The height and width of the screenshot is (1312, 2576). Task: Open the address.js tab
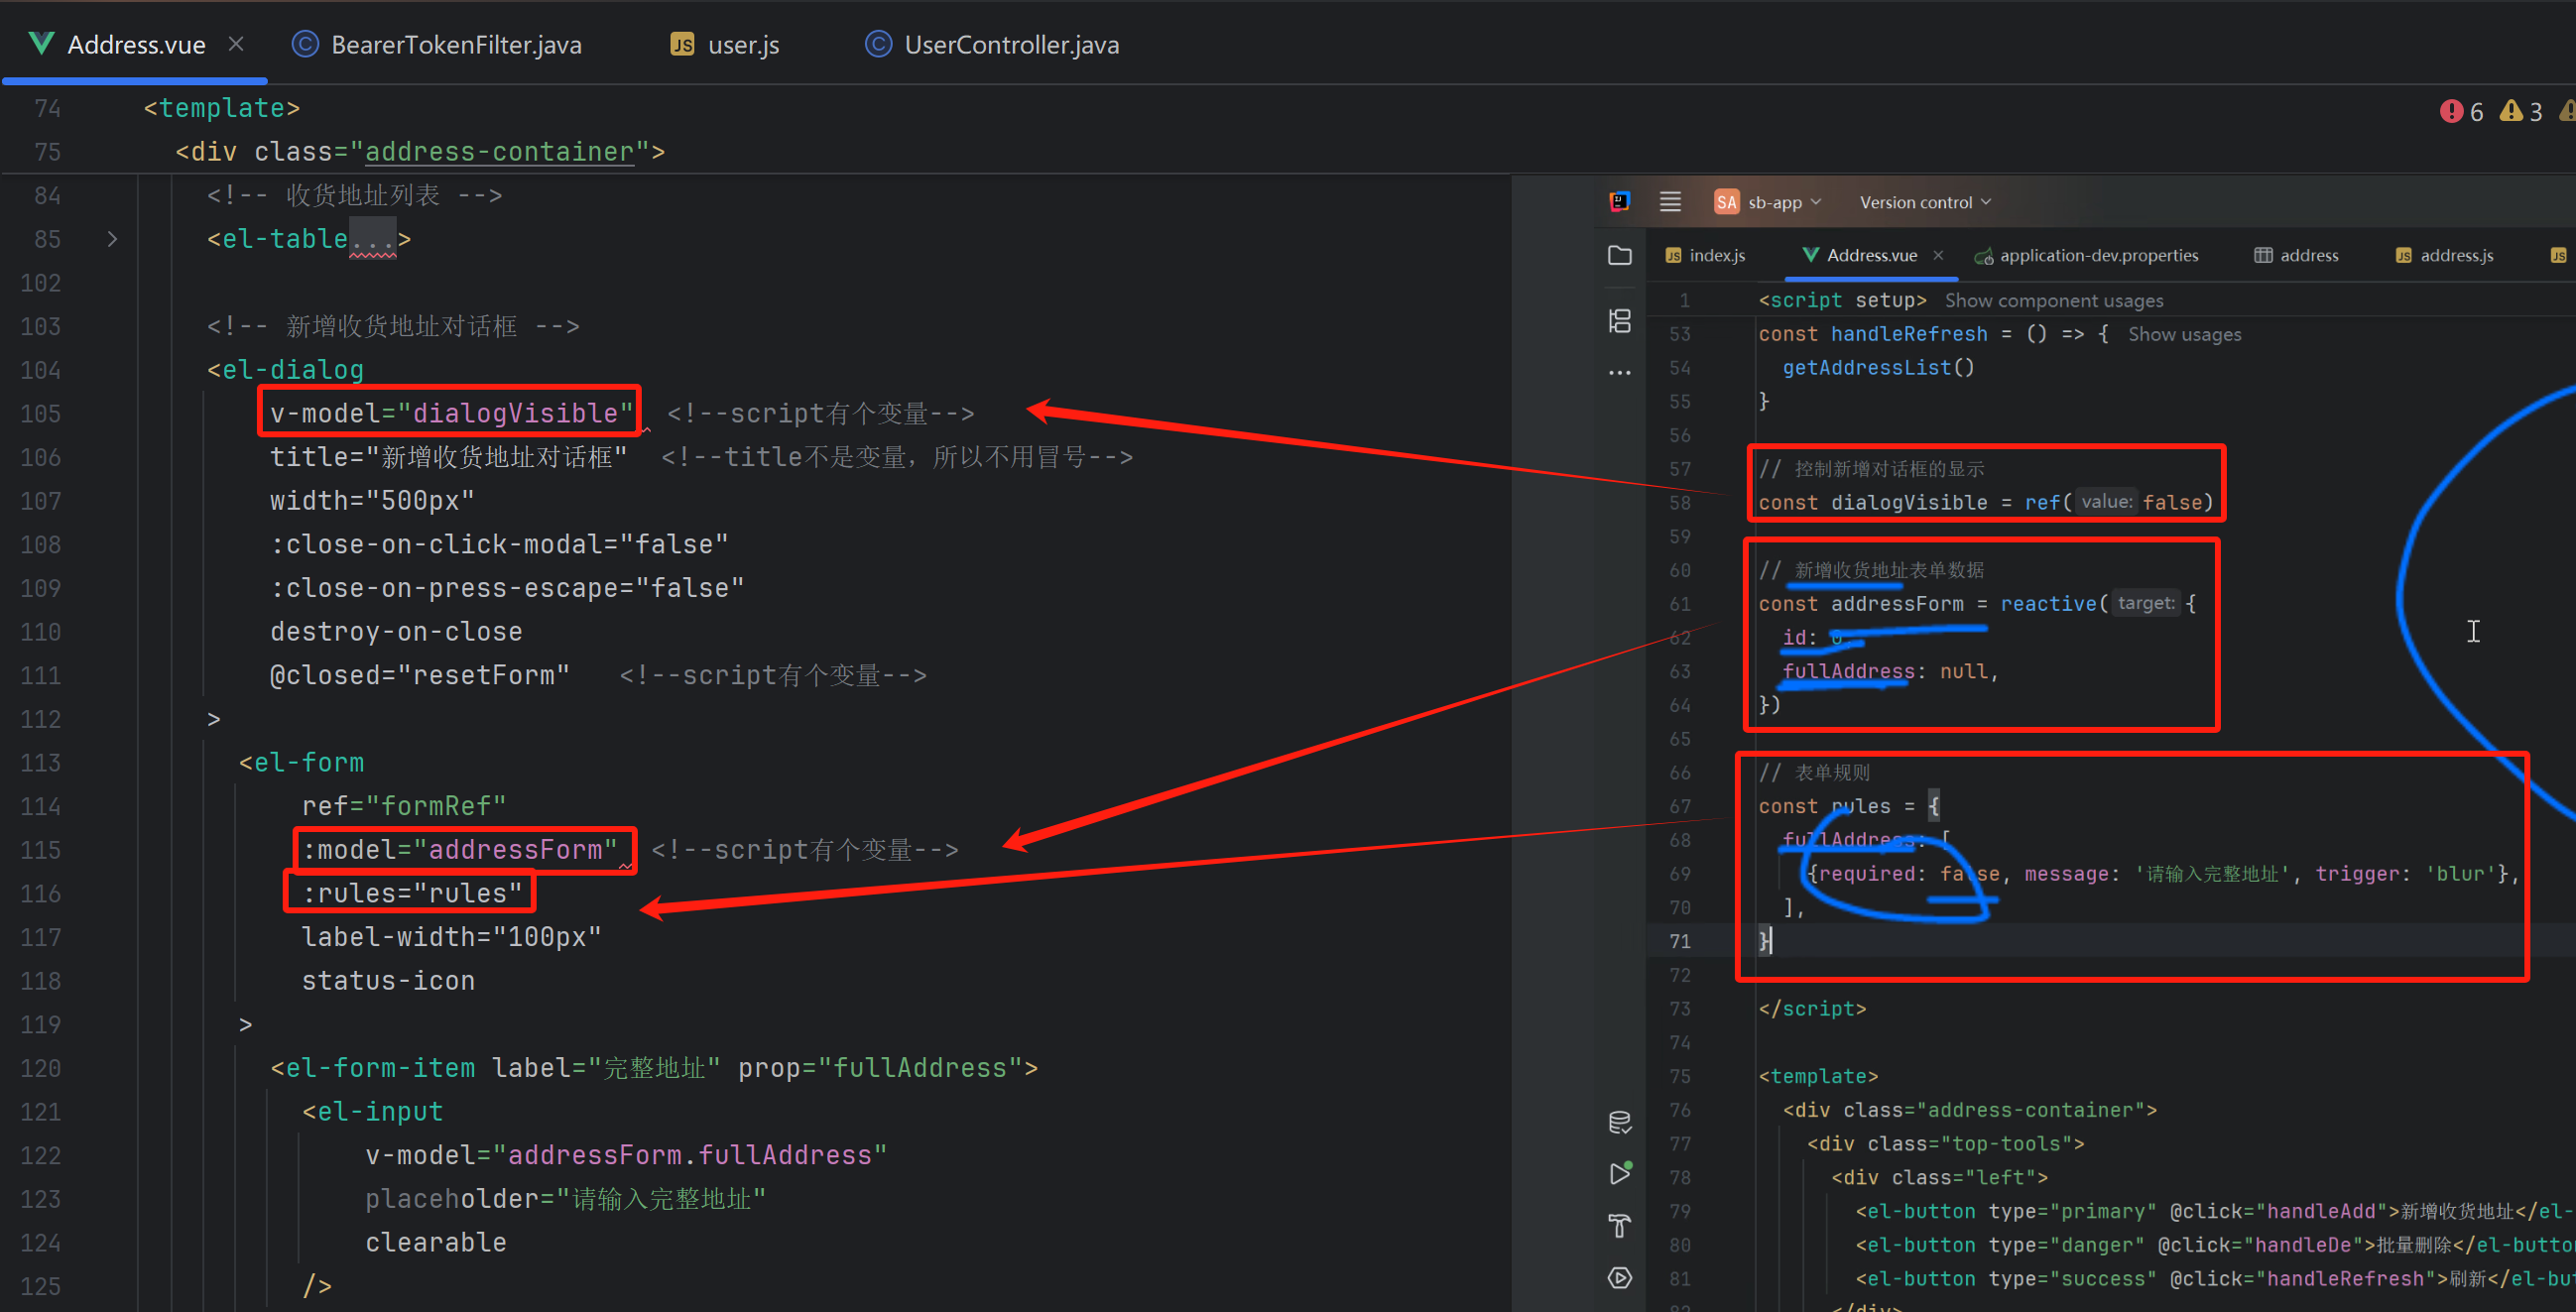coord(2444,256)
